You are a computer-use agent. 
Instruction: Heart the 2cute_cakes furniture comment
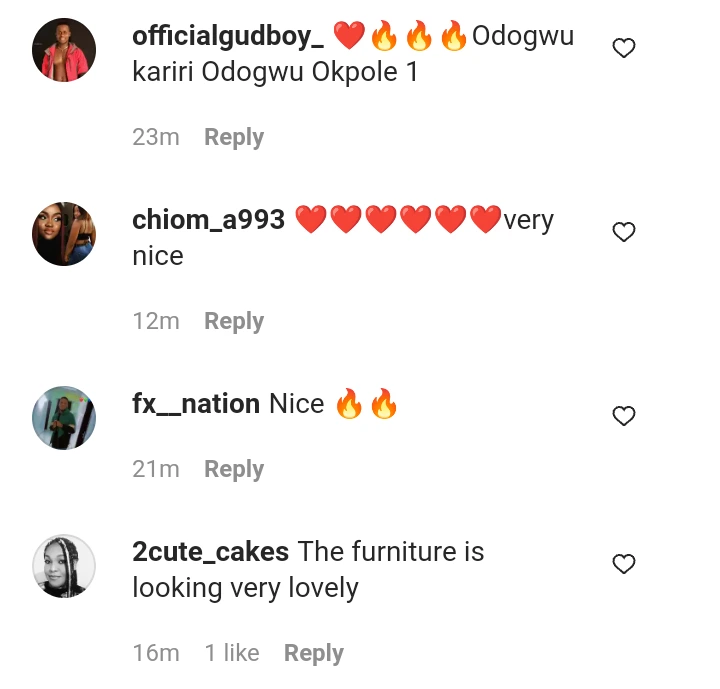pyautogui.click(x=624, y=564)
